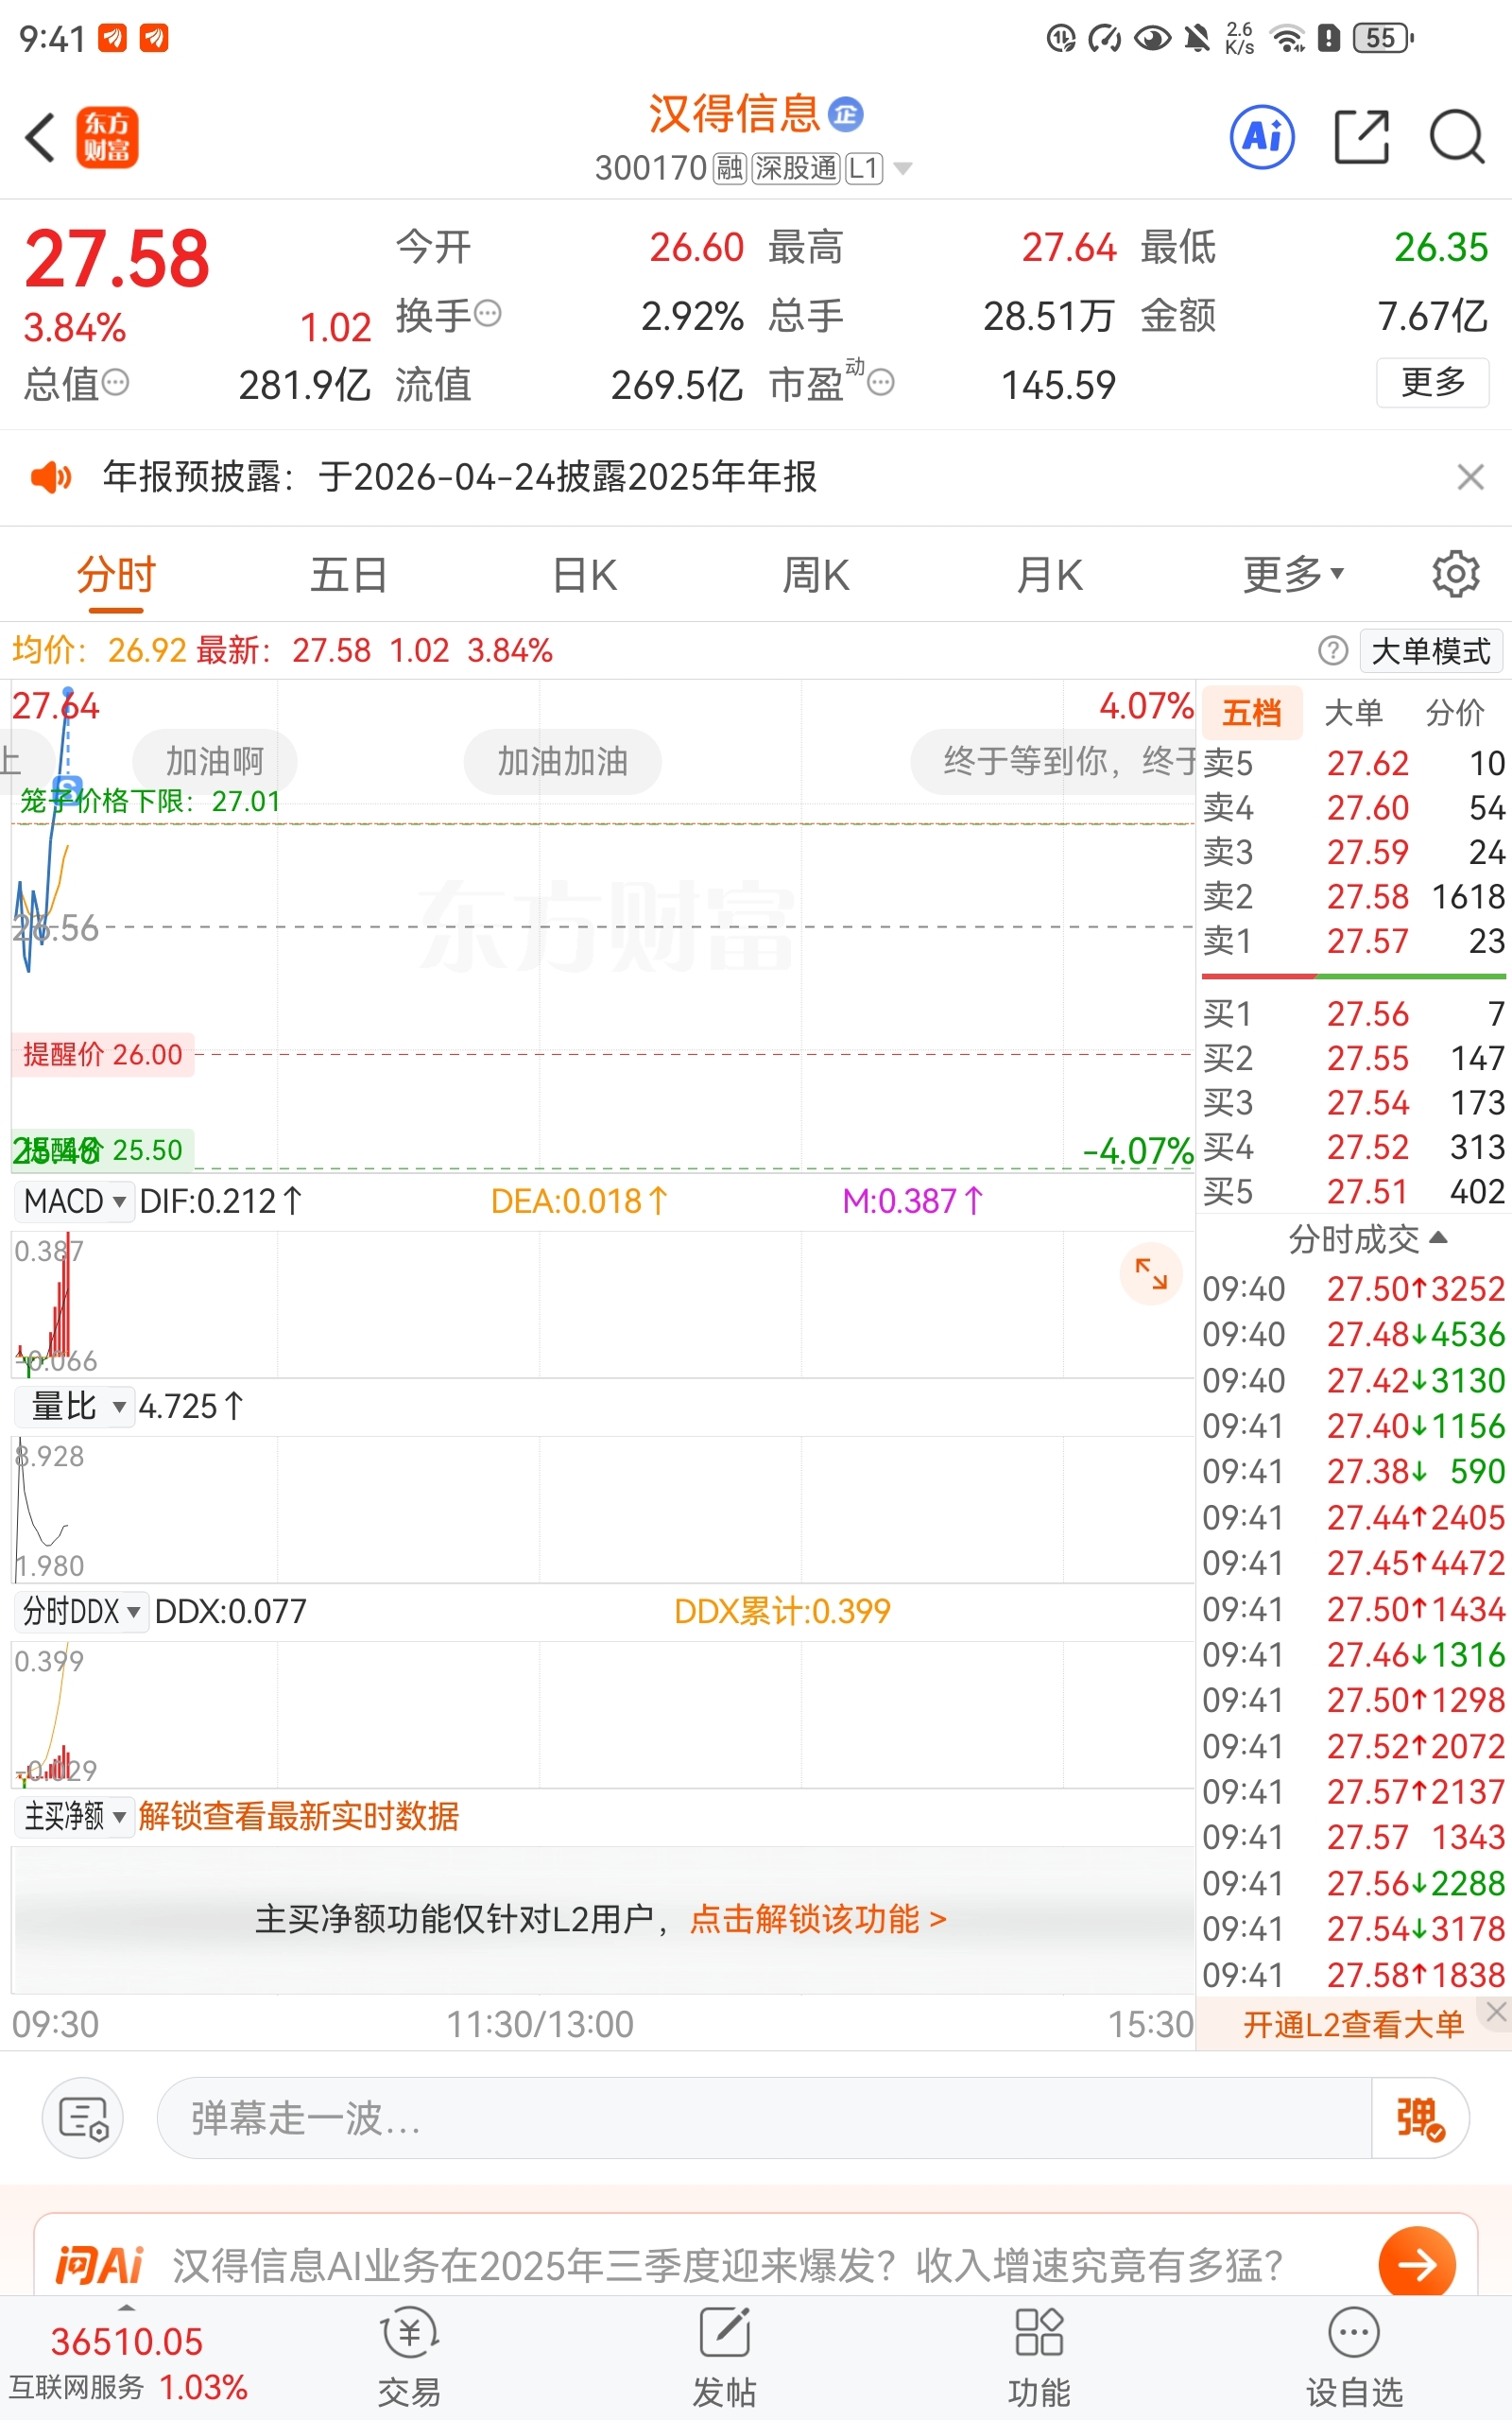Switch to the 分时 tab

pos(116,575)
